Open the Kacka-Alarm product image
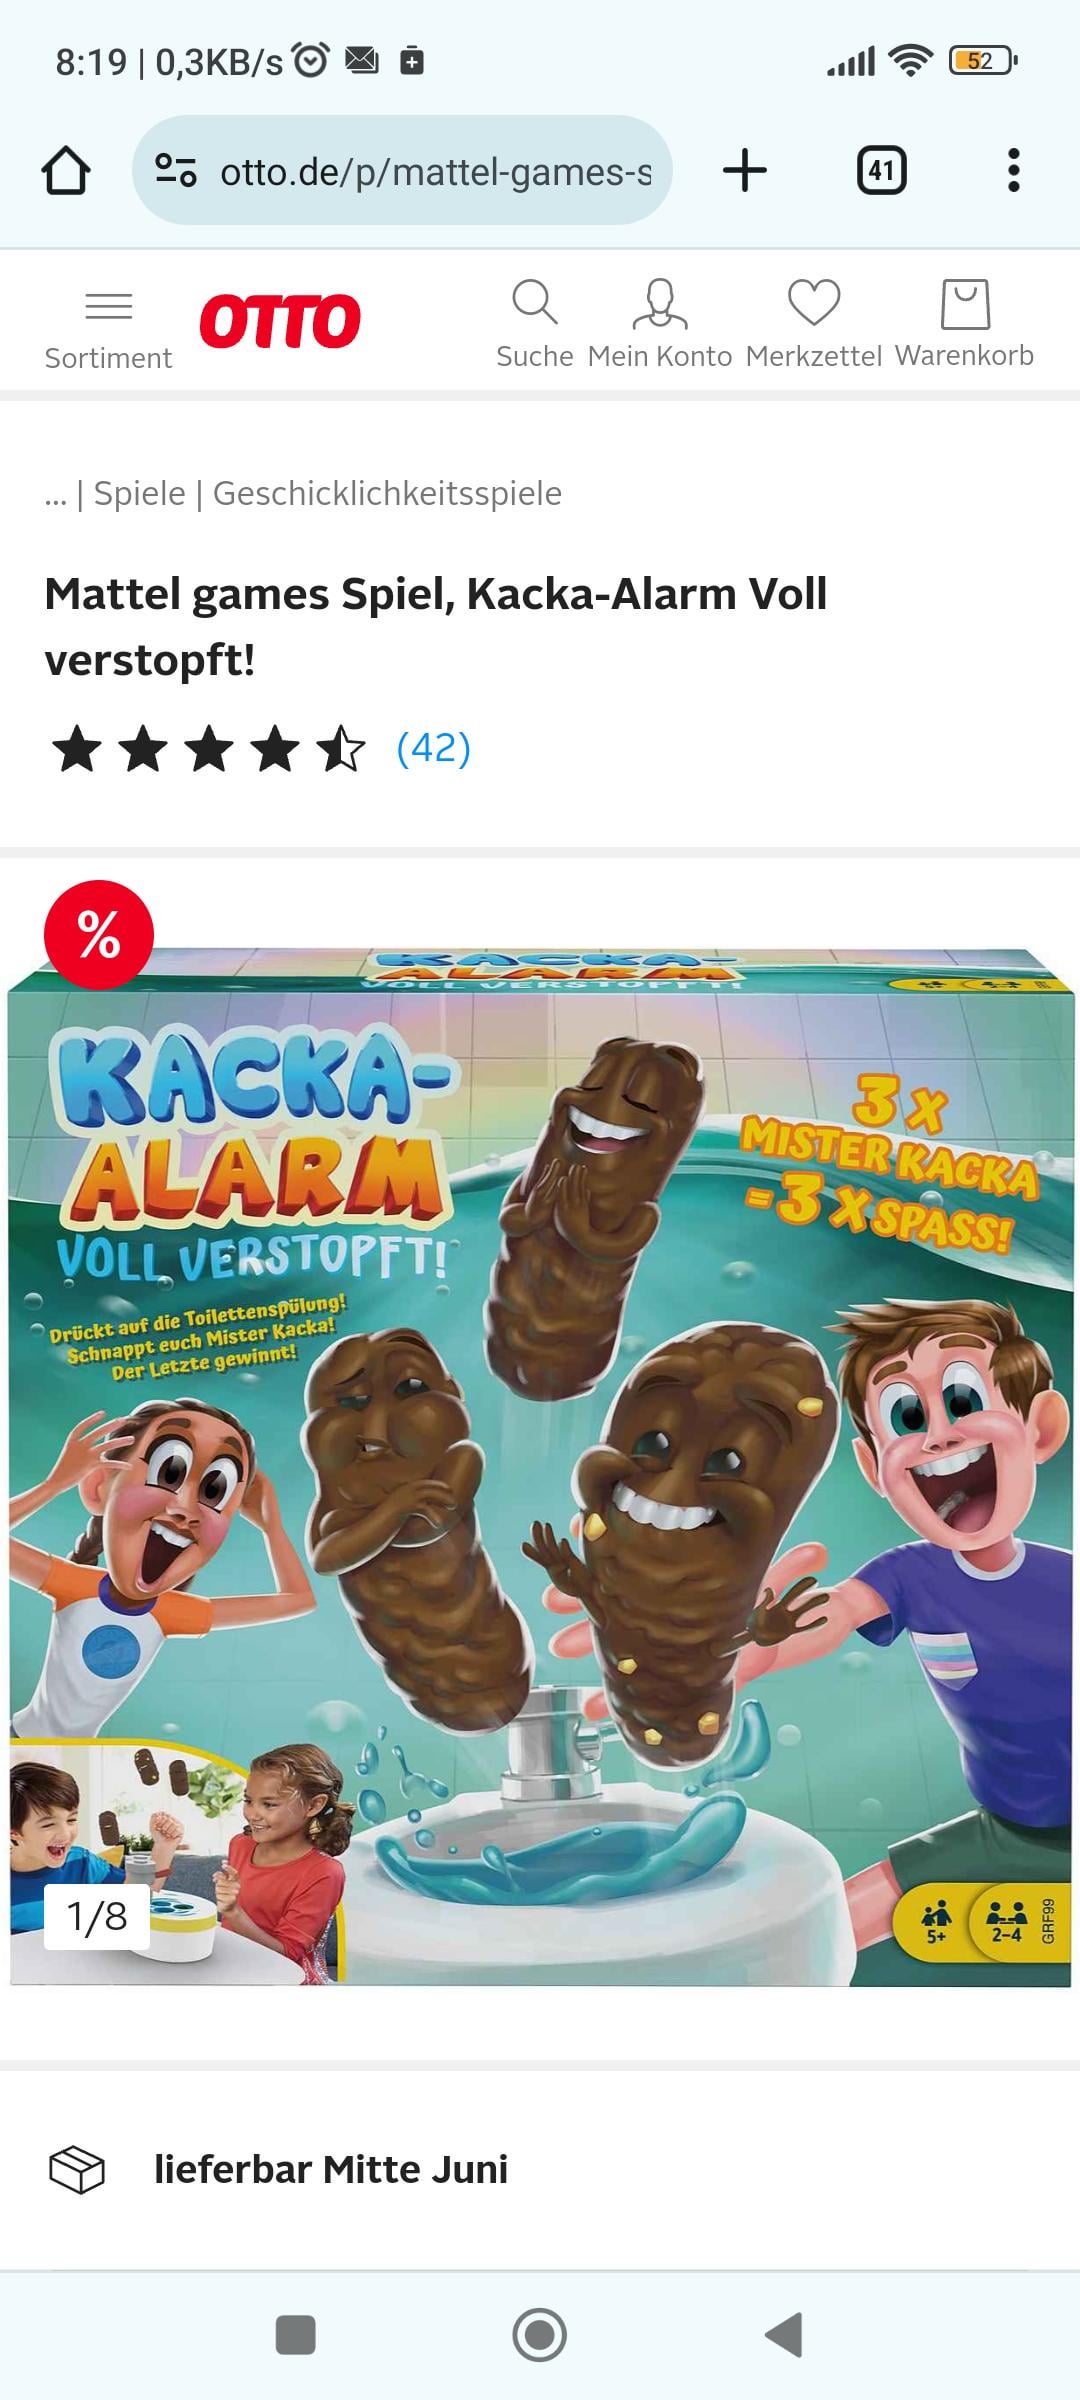 (x=540, y=1466)
